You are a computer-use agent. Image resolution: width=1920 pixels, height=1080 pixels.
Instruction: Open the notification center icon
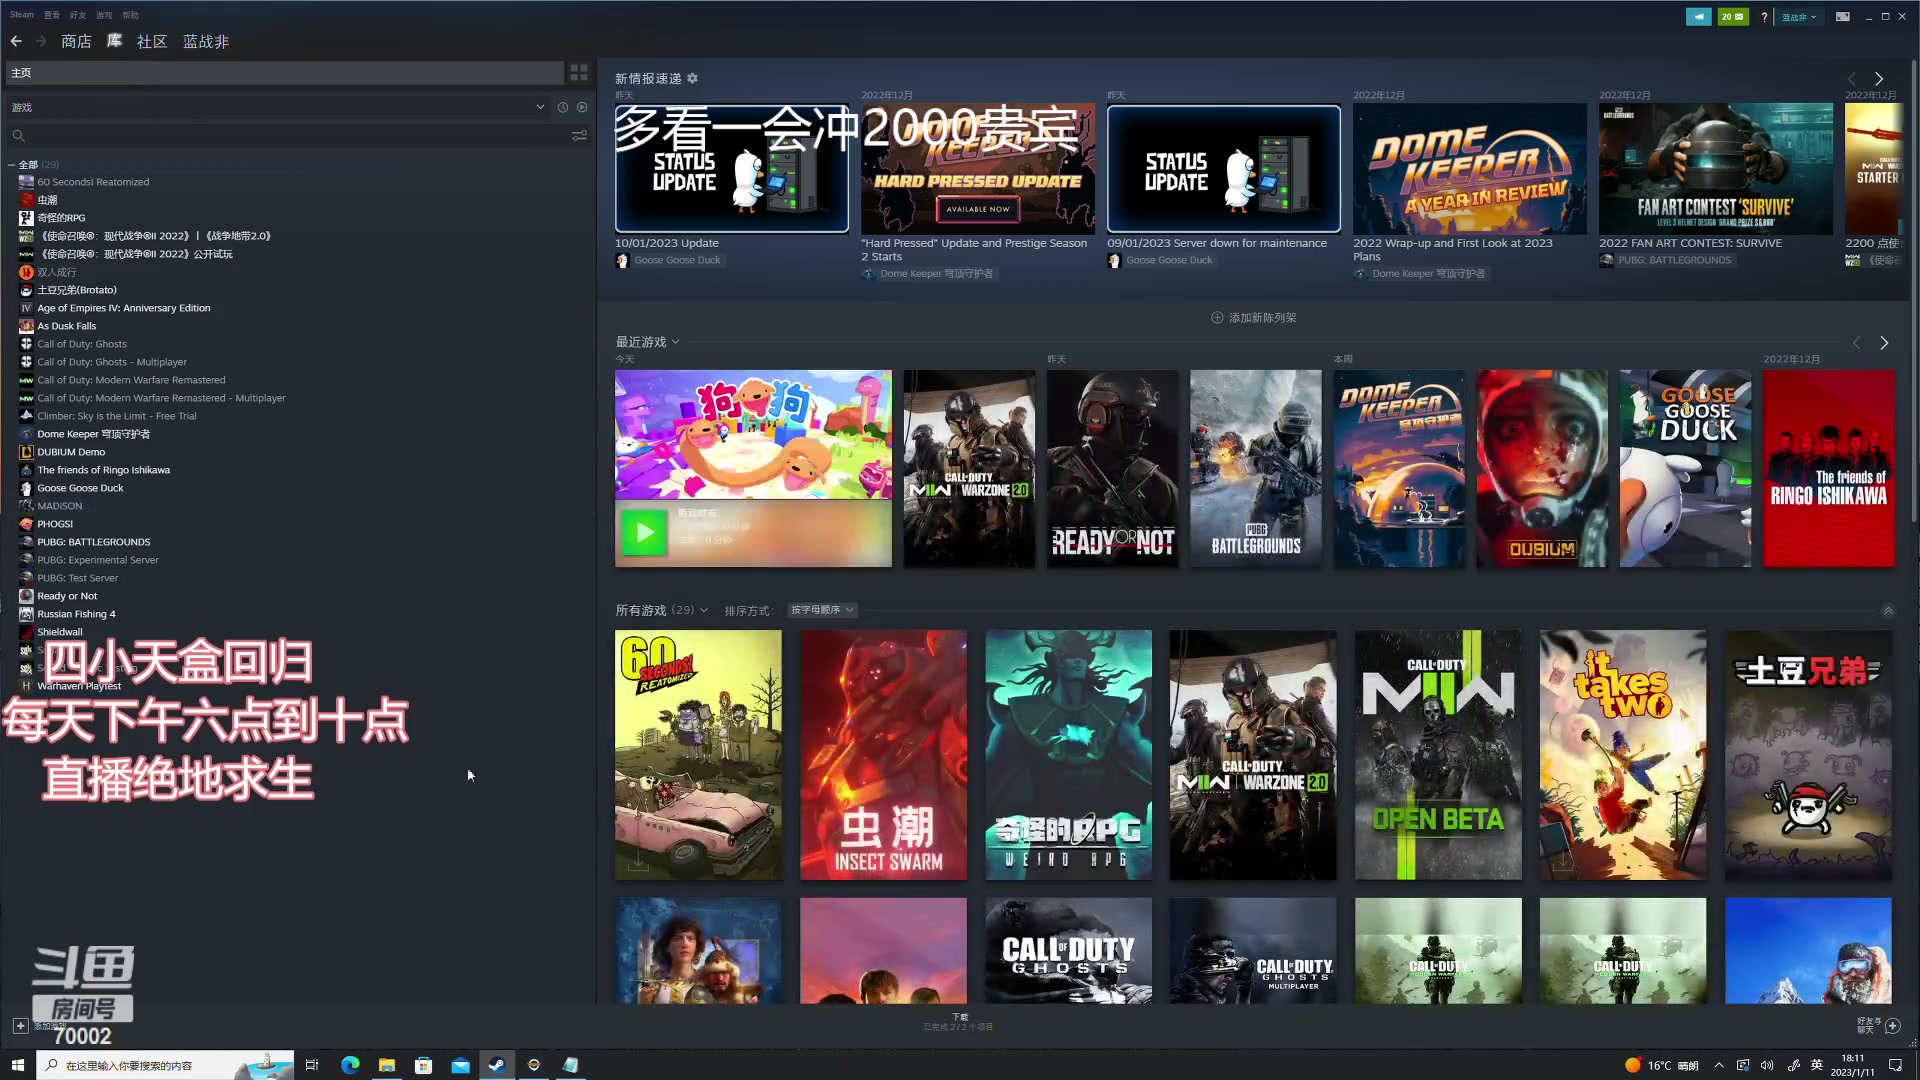(x=1895, y=1065)
